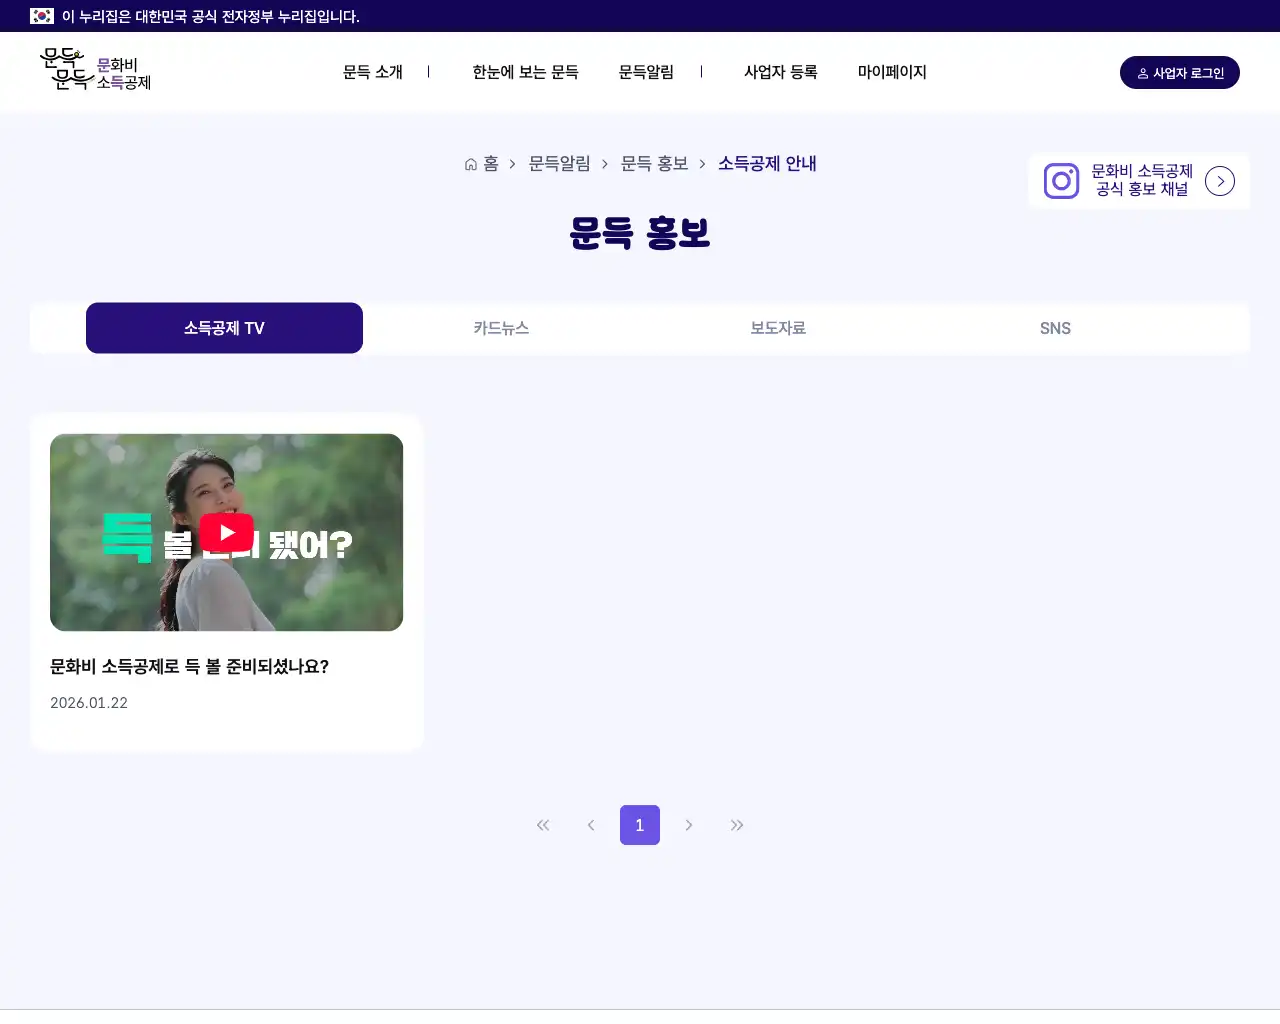Open the chevron next to 공식 홍보 채널
The image size is (1280, 1024).
[x=1220, y=181]
